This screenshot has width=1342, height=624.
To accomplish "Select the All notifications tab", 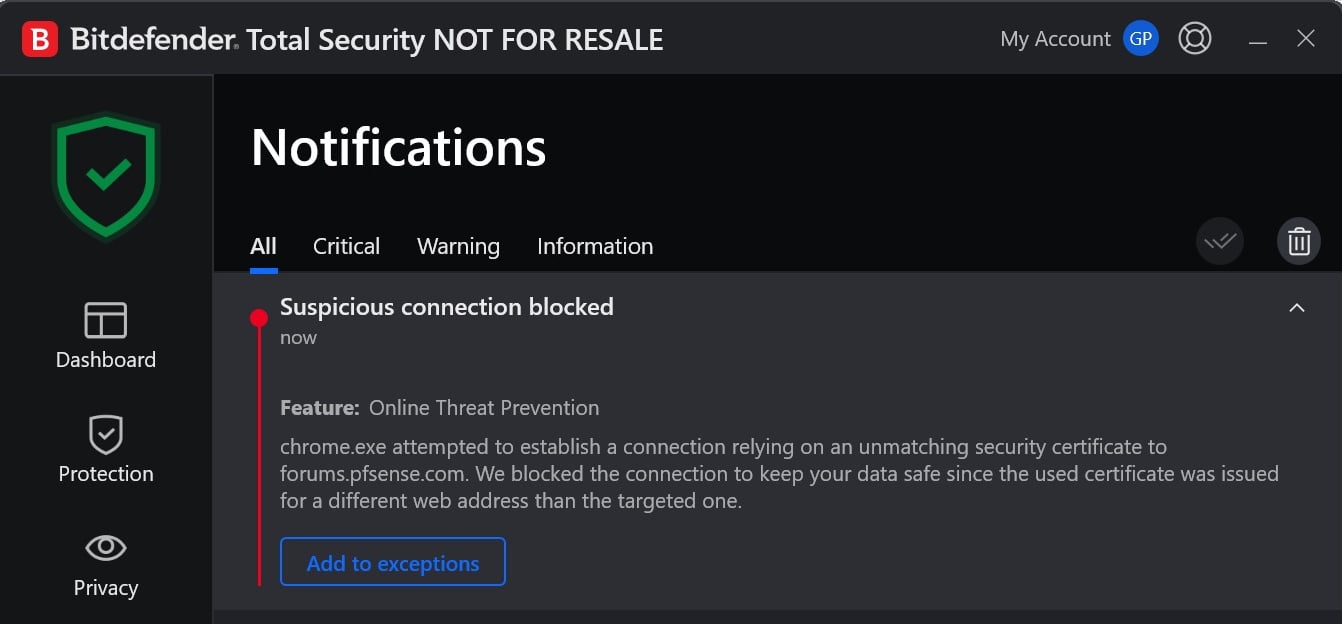I will pyautogui.click(x=263, y=246).
